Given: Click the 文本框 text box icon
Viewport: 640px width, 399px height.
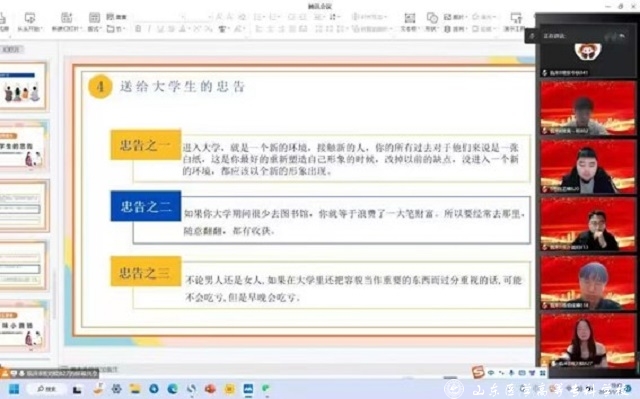Looking at the screenshot, I should click(409, 18).
